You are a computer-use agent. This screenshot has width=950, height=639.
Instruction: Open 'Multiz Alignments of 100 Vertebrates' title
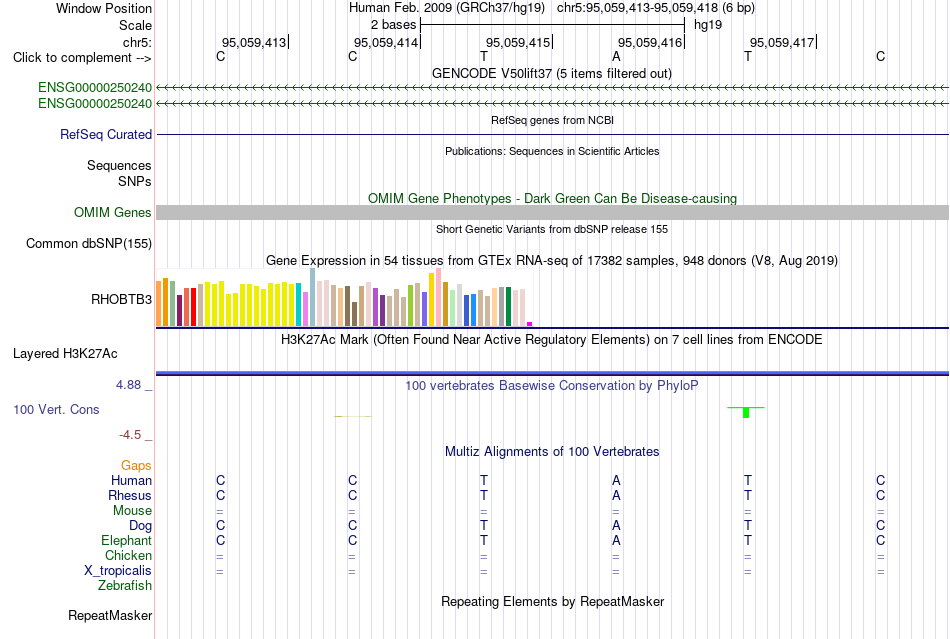click(552, 451)
